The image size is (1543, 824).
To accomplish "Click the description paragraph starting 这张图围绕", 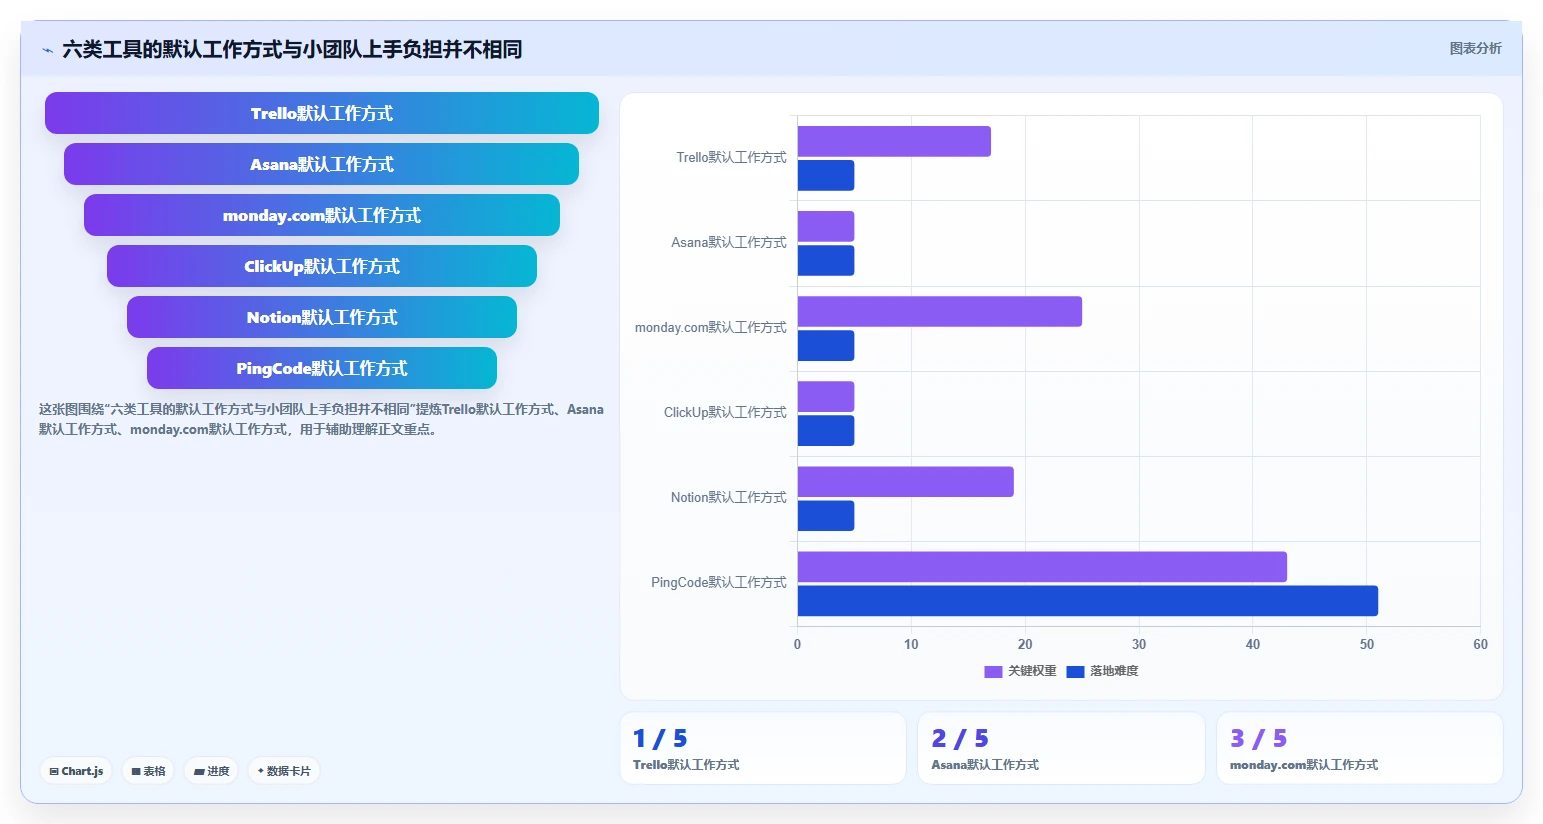I will (321, 419).
